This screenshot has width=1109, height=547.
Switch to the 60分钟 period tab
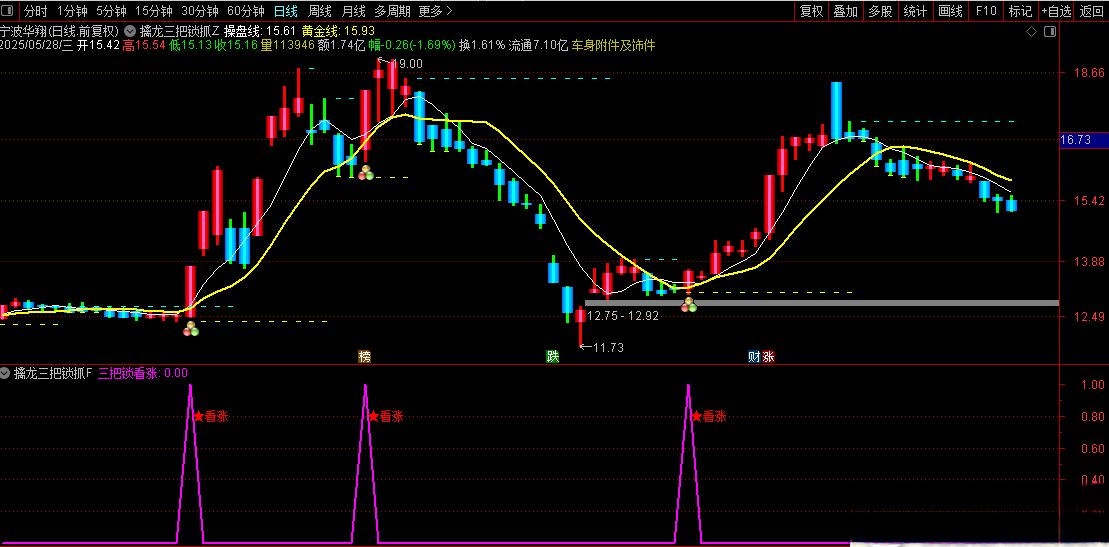coord(245,11)
